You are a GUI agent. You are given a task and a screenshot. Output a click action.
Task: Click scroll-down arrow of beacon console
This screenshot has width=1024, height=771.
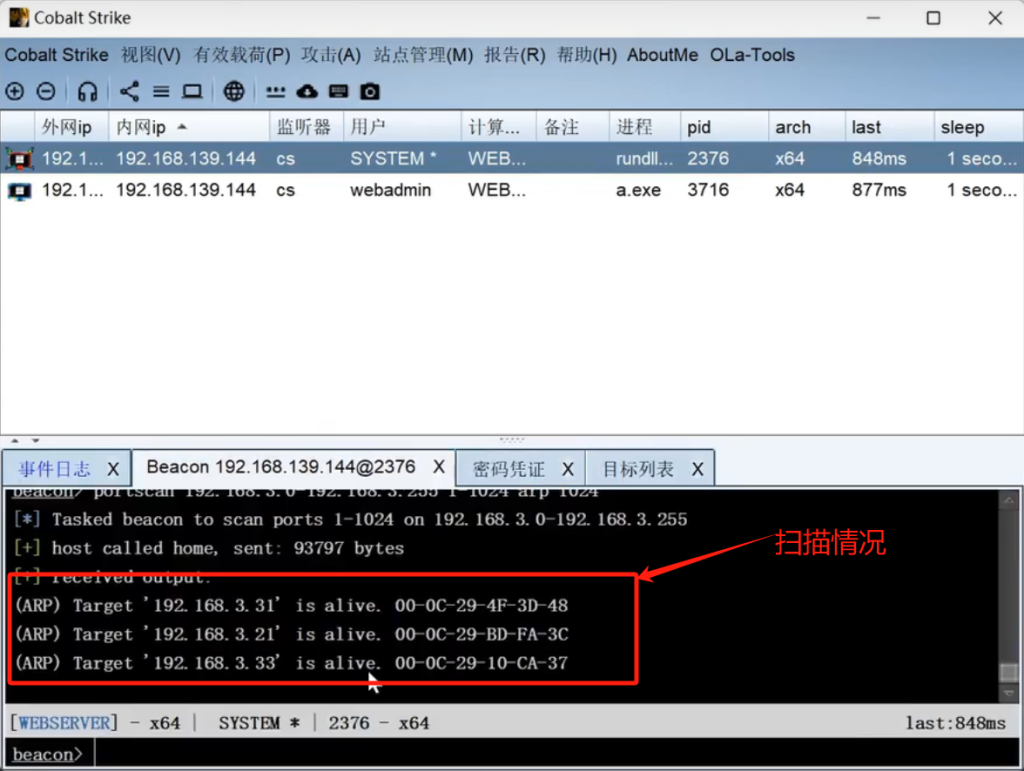coord(1009,693)
